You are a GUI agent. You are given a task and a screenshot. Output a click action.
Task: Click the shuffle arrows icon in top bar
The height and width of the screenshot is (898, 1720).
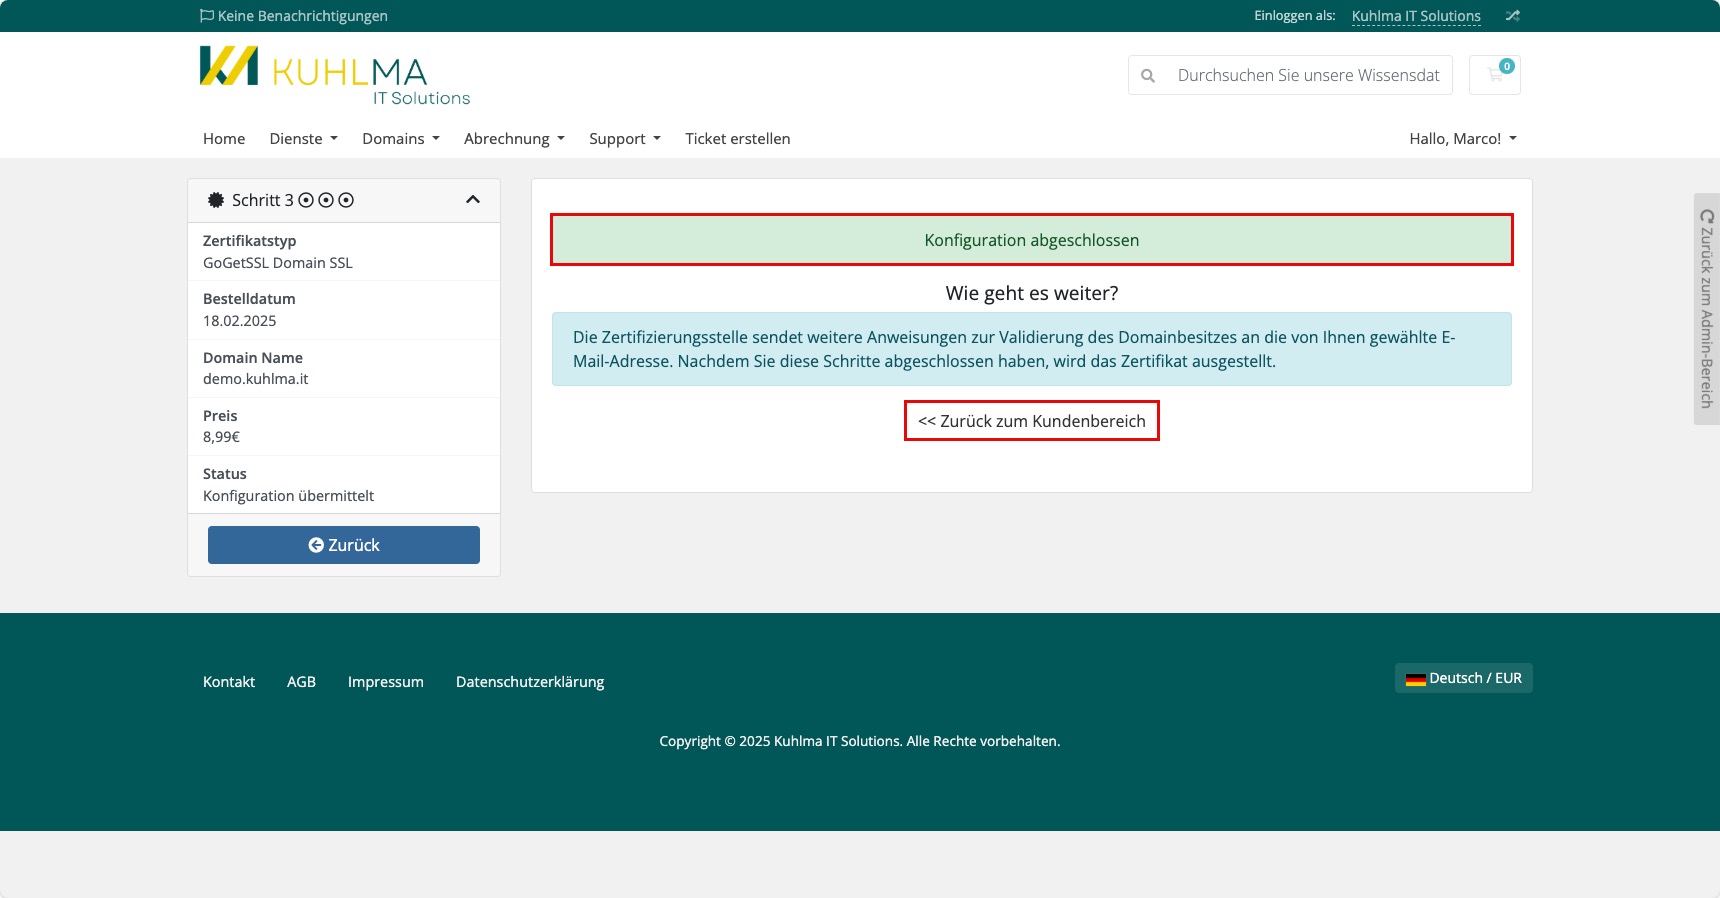pos(1513,16)
